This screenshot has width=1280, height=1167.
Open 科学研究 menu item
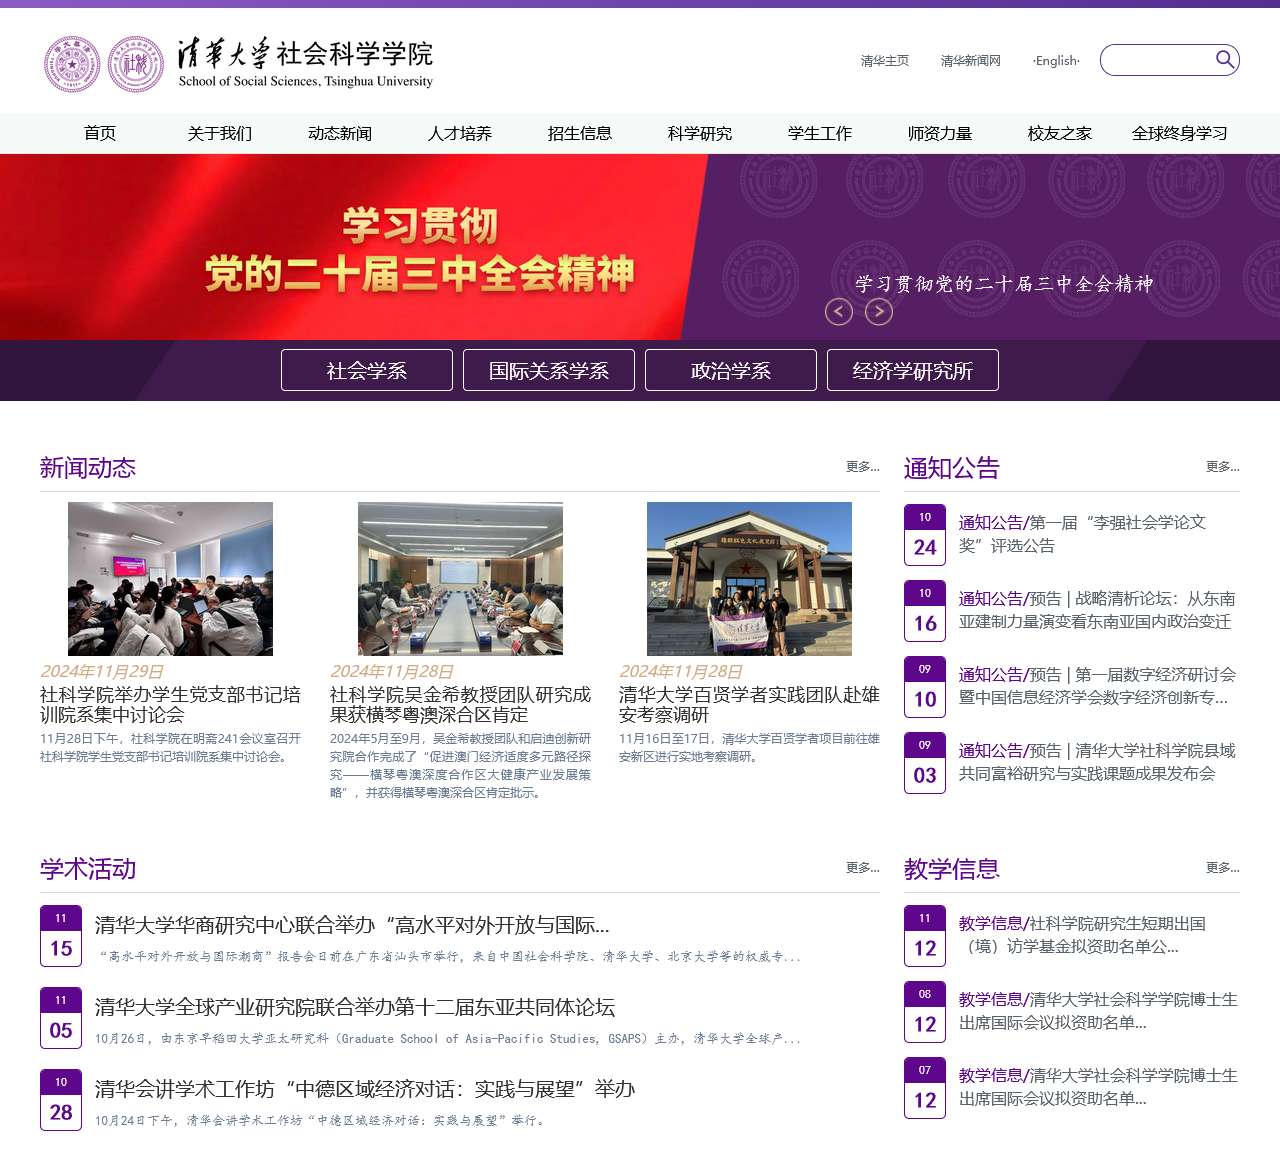[x=700, y=133]
